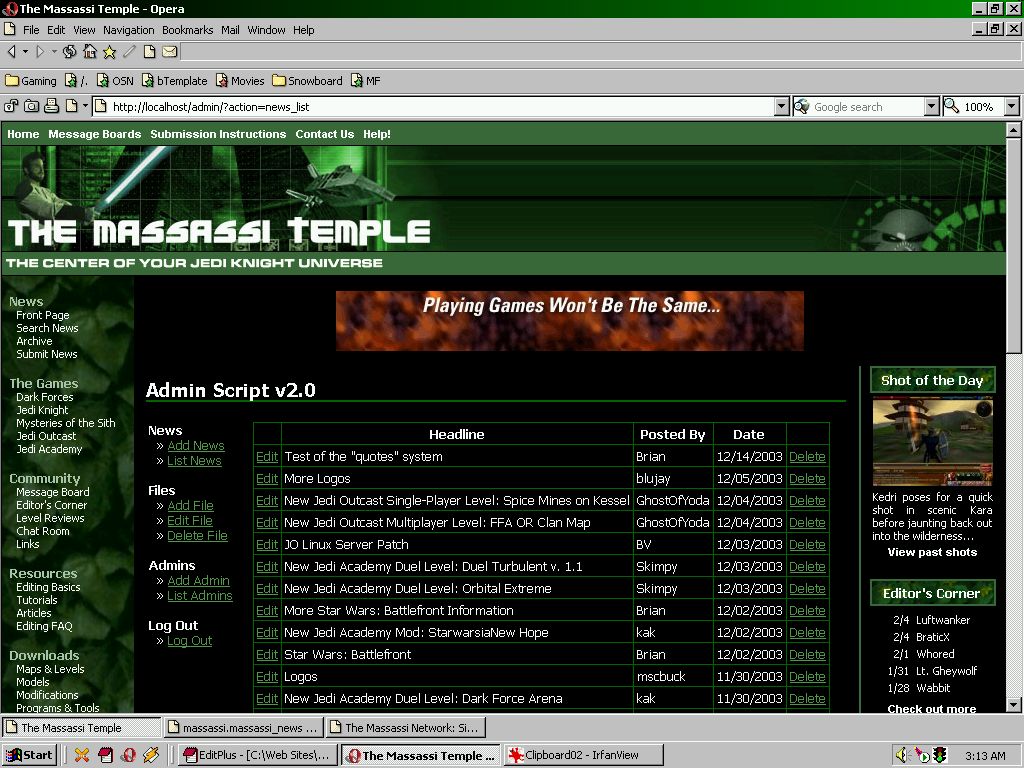Click the wand pencil icon in toolbar

click(x=129, y=52)
